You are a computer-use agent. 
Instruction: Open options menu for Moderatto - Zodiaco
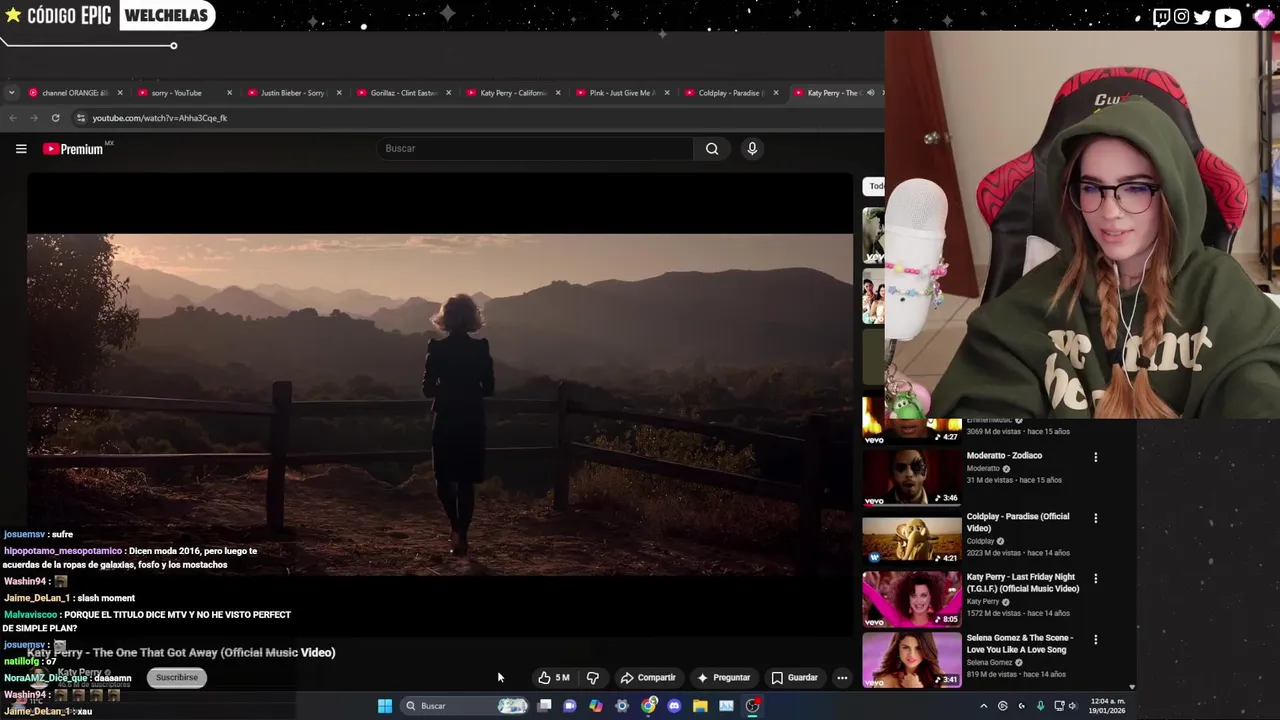1095,457
